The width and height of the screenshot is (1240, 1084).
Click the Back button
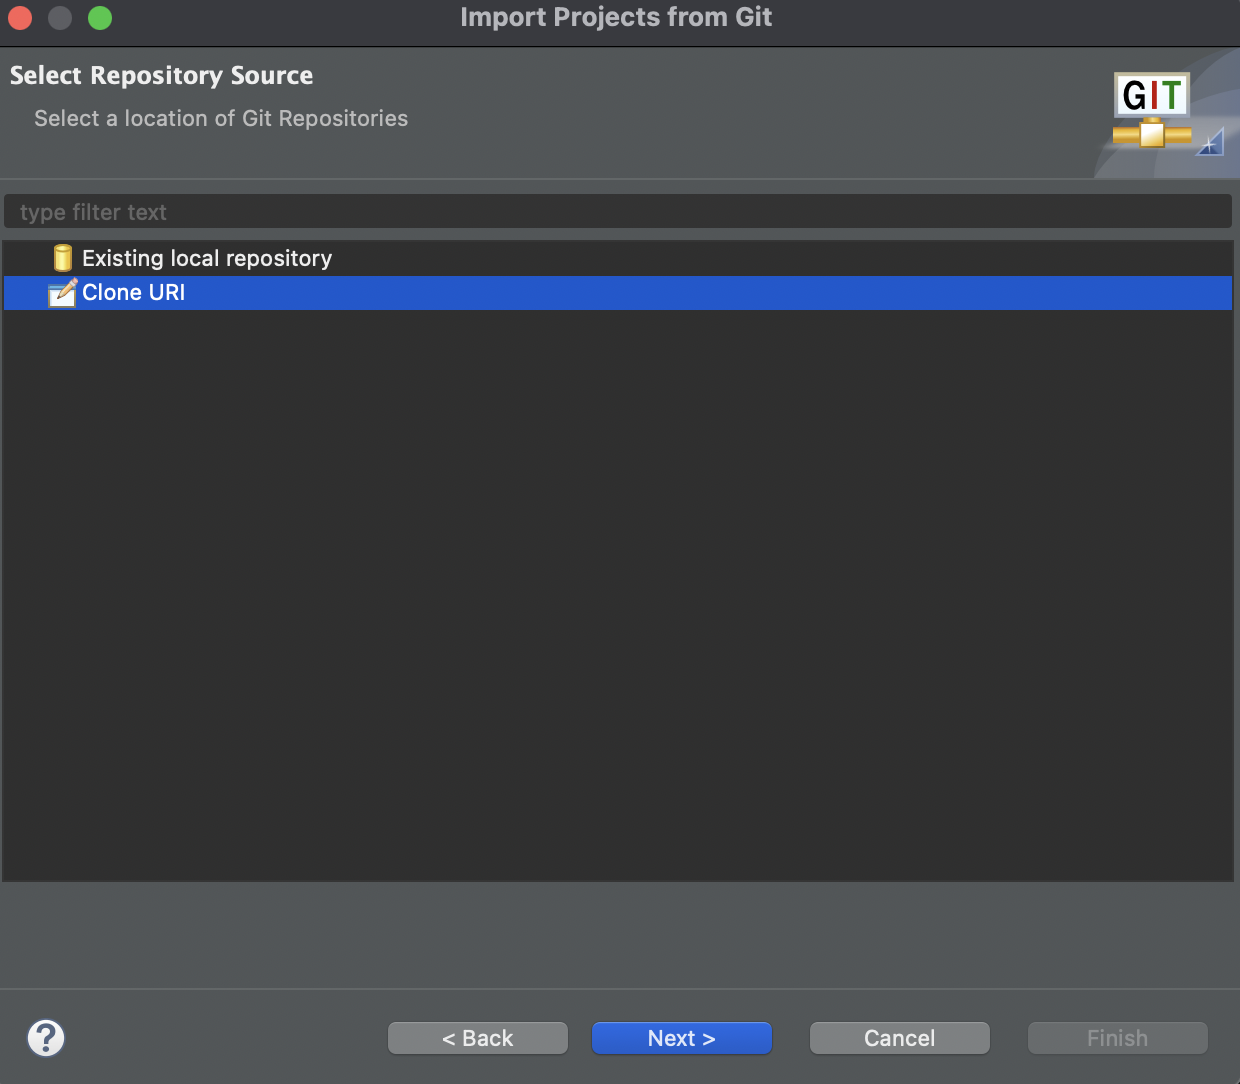point(477,1038)
